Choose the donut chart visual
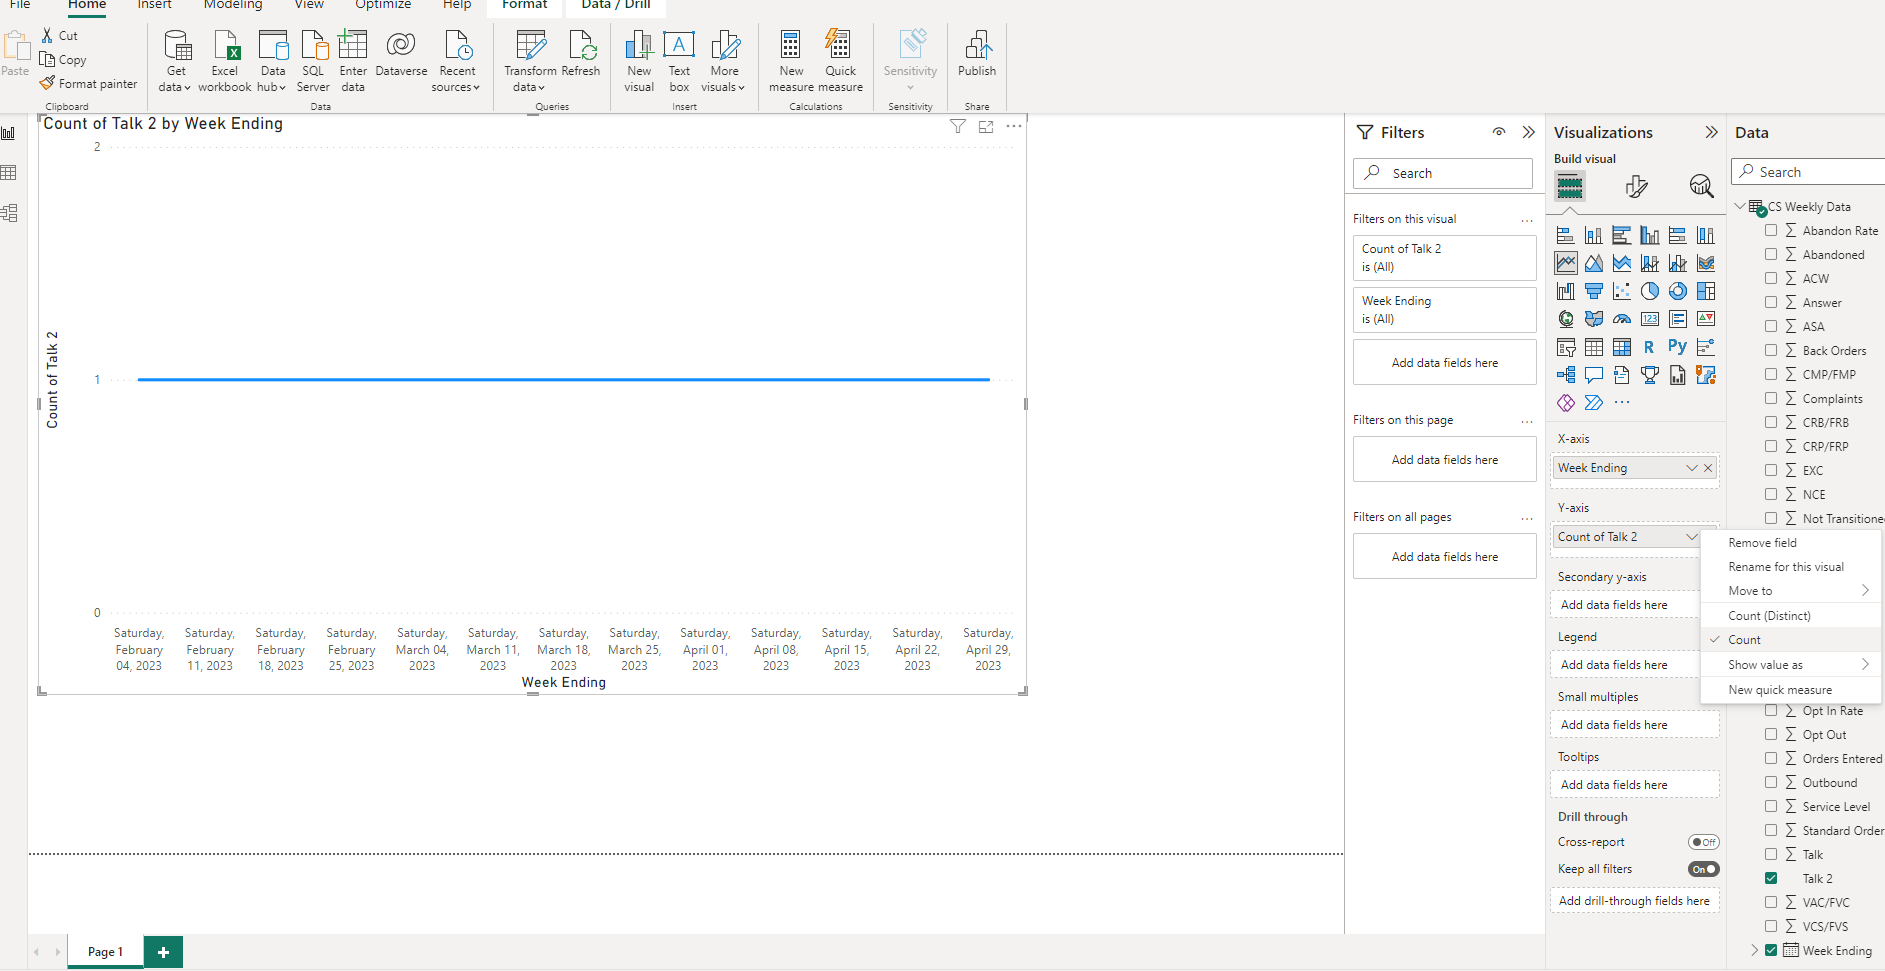 point(1678,291)
